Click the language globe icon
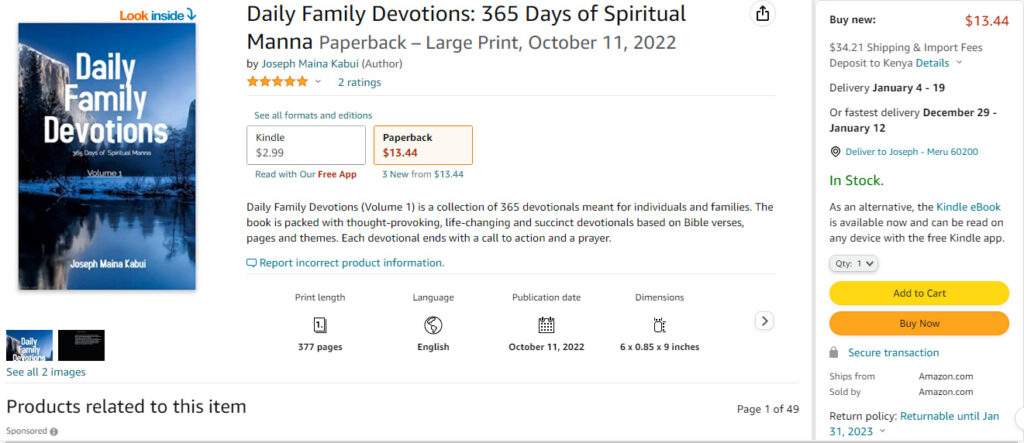 tap(433, 324)
